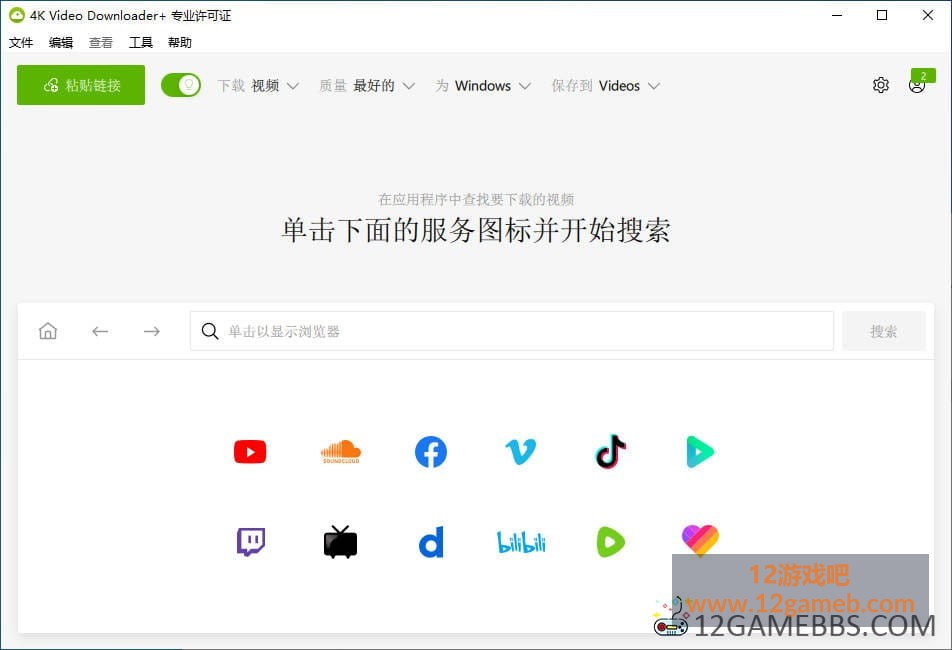Click the 搜索 search button
The height and width of the screenshot is (650, 952).
tap(883, 331)
